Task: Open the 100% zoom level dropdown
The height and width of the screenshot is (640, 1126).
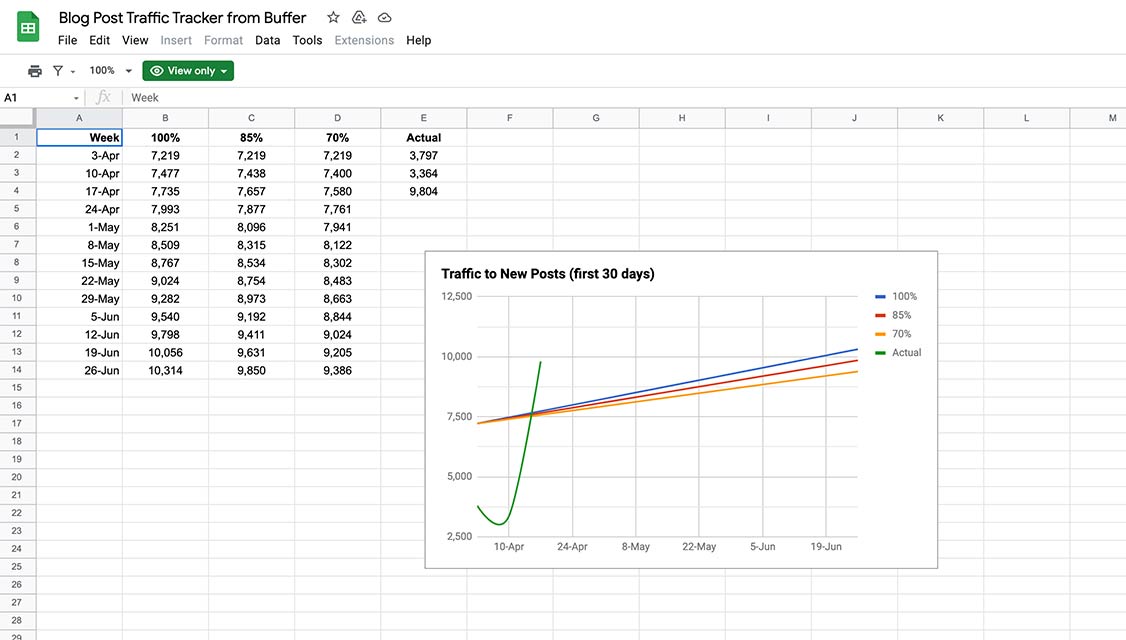Action: coord(110,71)
